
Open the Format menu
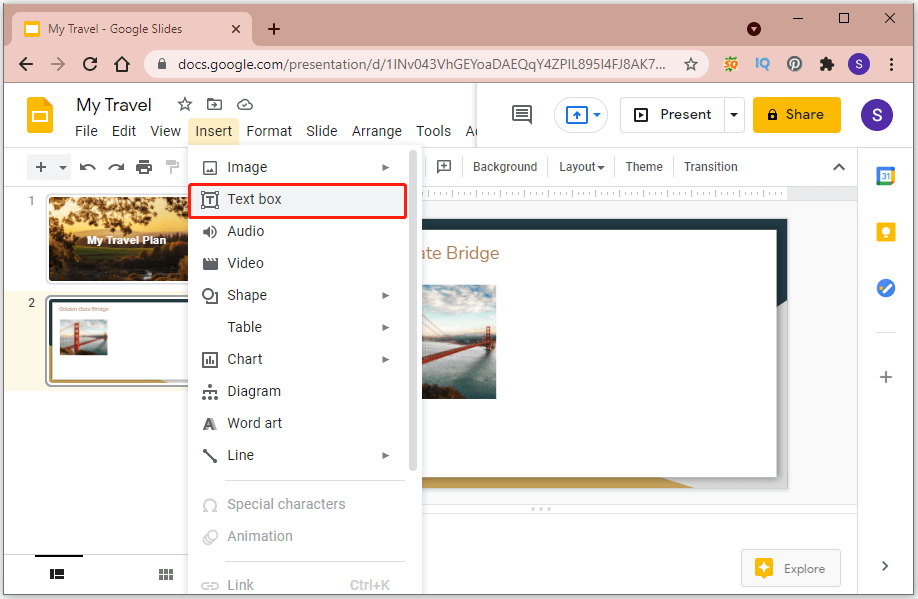268,130
